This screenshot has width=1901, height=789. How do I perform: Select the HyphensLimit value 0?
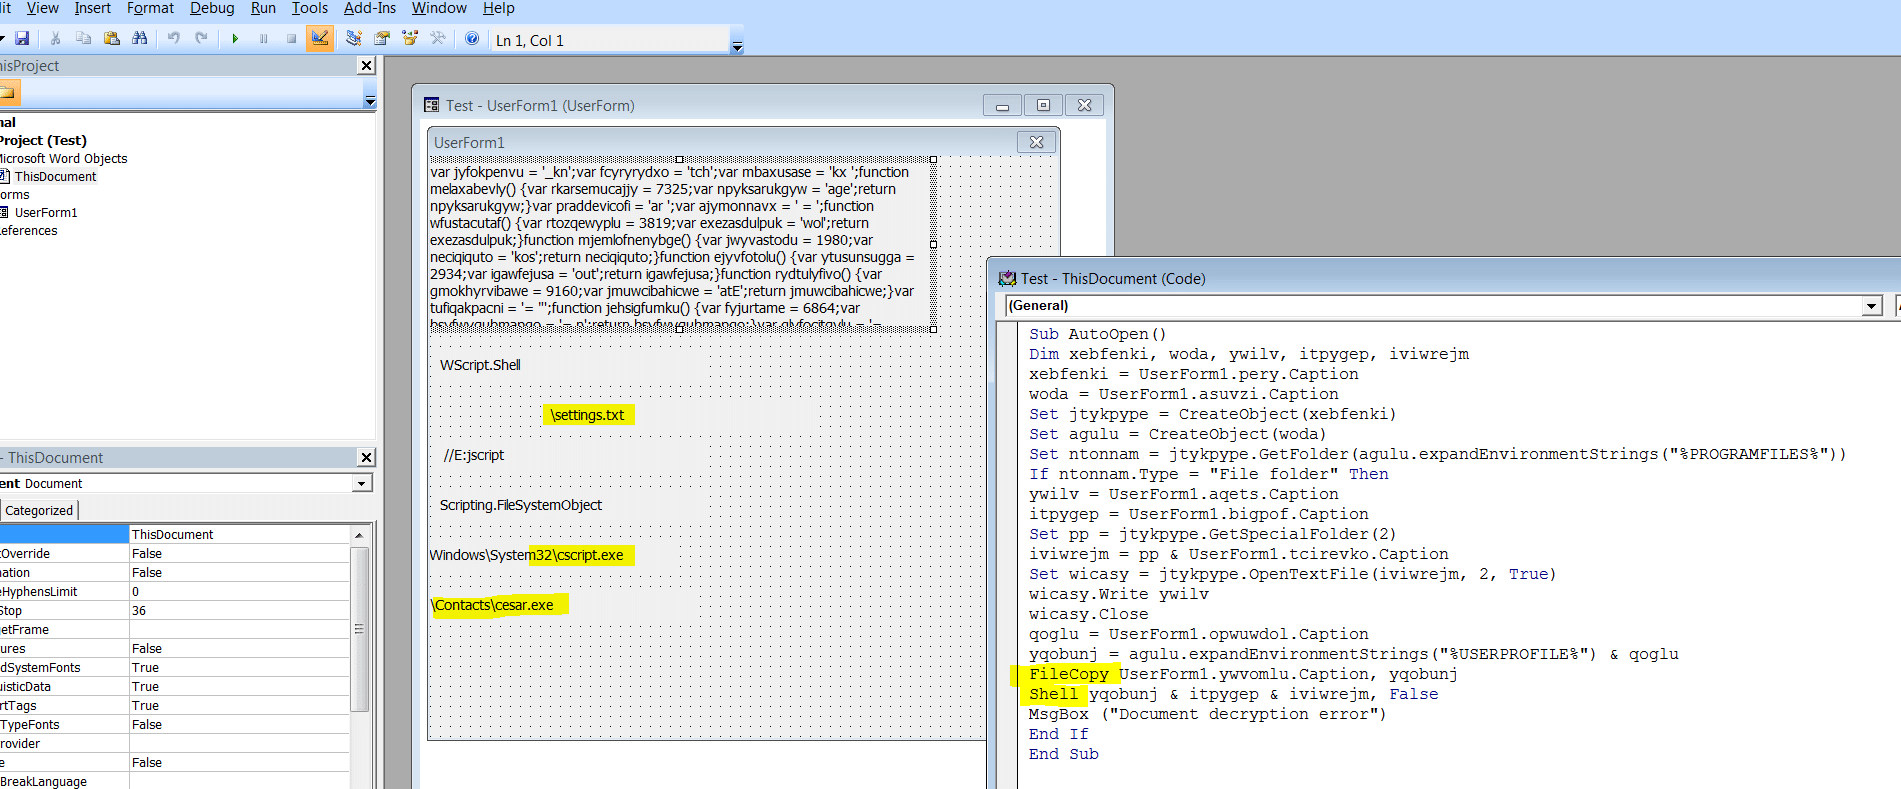(x=240, y=591)
